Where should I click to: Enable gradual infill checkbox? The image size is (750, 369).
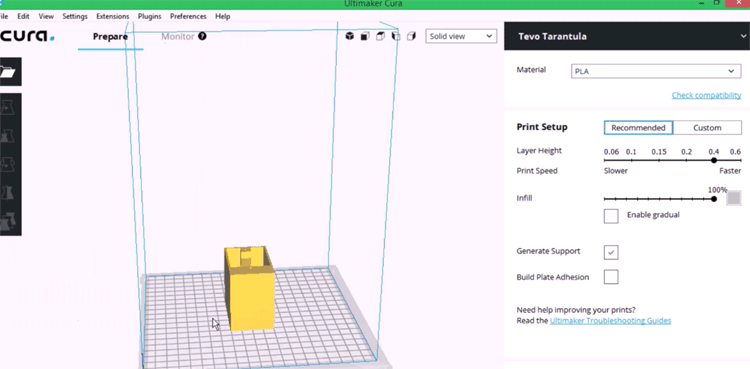pos(611,216)
